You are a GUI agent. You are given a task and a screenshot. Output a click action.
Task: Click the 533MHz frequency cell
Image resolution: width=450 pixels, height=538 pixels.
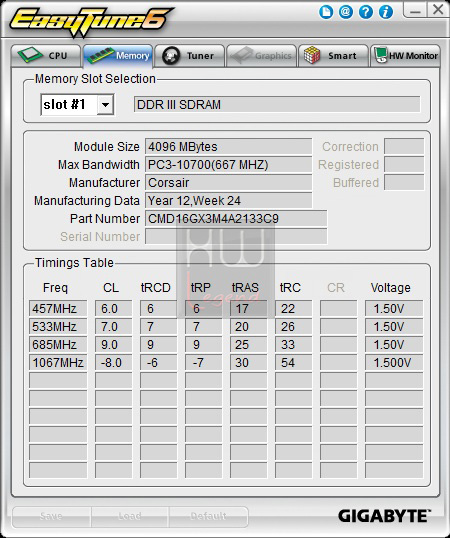tap(58, 326)
